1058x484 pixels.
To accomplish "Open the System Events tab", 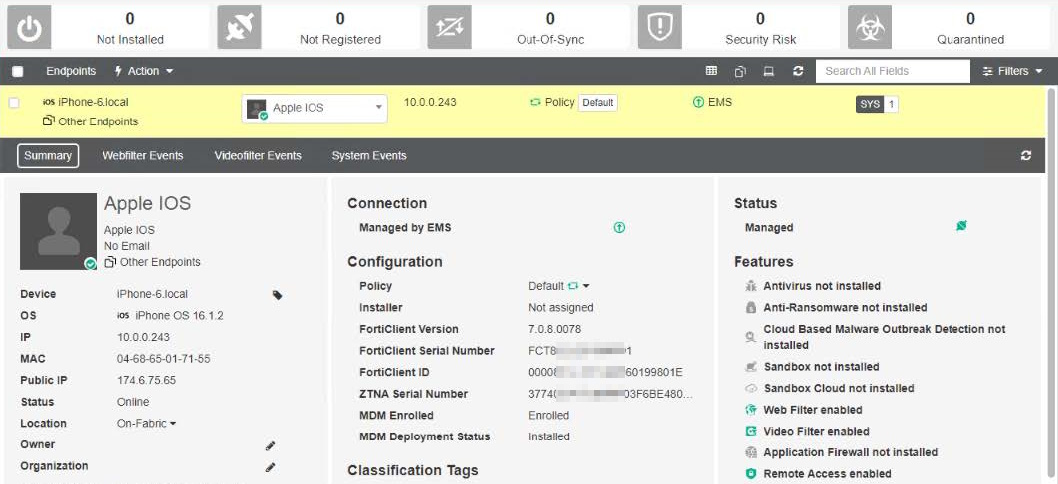I will click(x=369, y=155).
